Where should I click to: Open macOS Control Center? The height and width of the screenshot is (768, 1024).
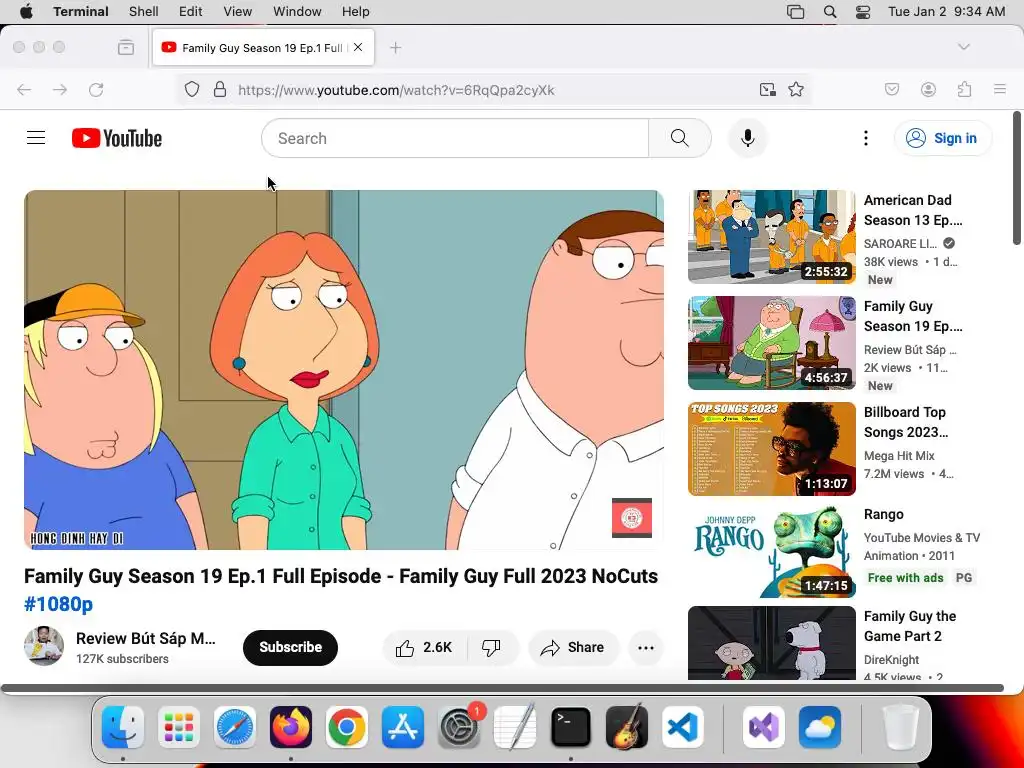(863, 11)
